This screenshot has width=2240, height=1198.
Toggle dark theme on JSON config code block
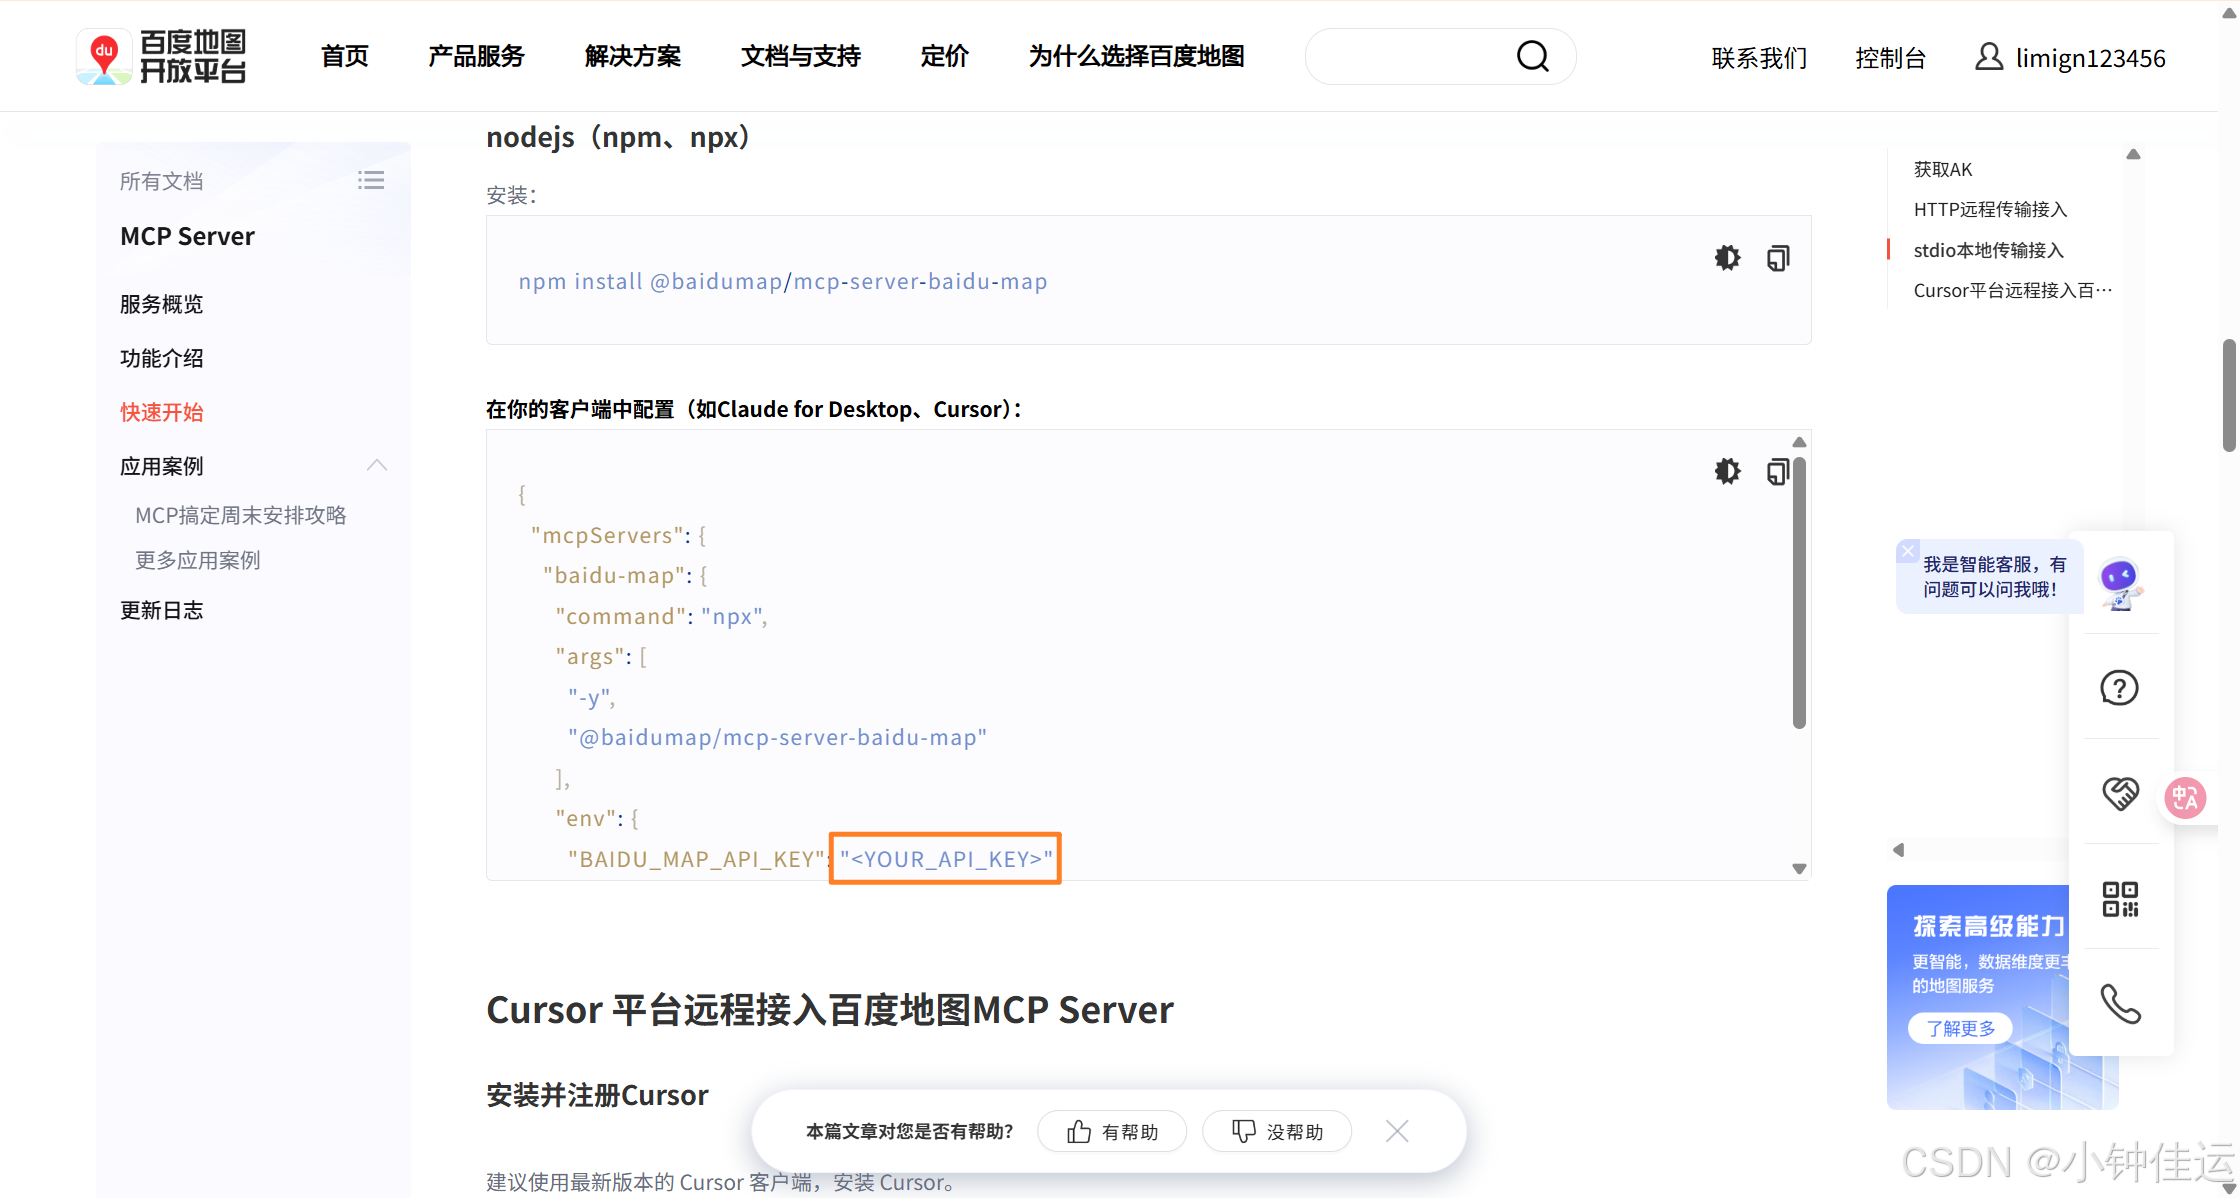1727,471
